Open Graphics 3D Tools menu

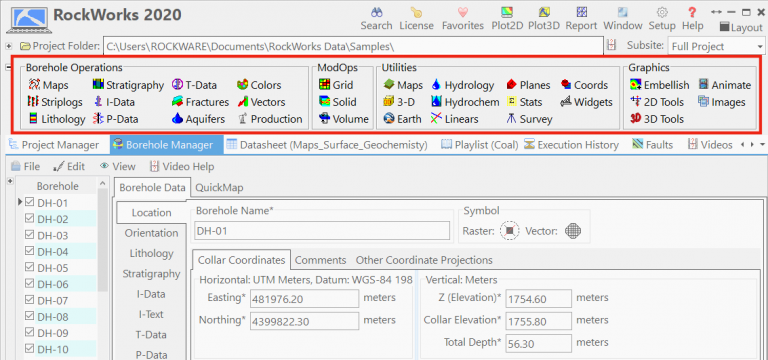click(656, 119)
